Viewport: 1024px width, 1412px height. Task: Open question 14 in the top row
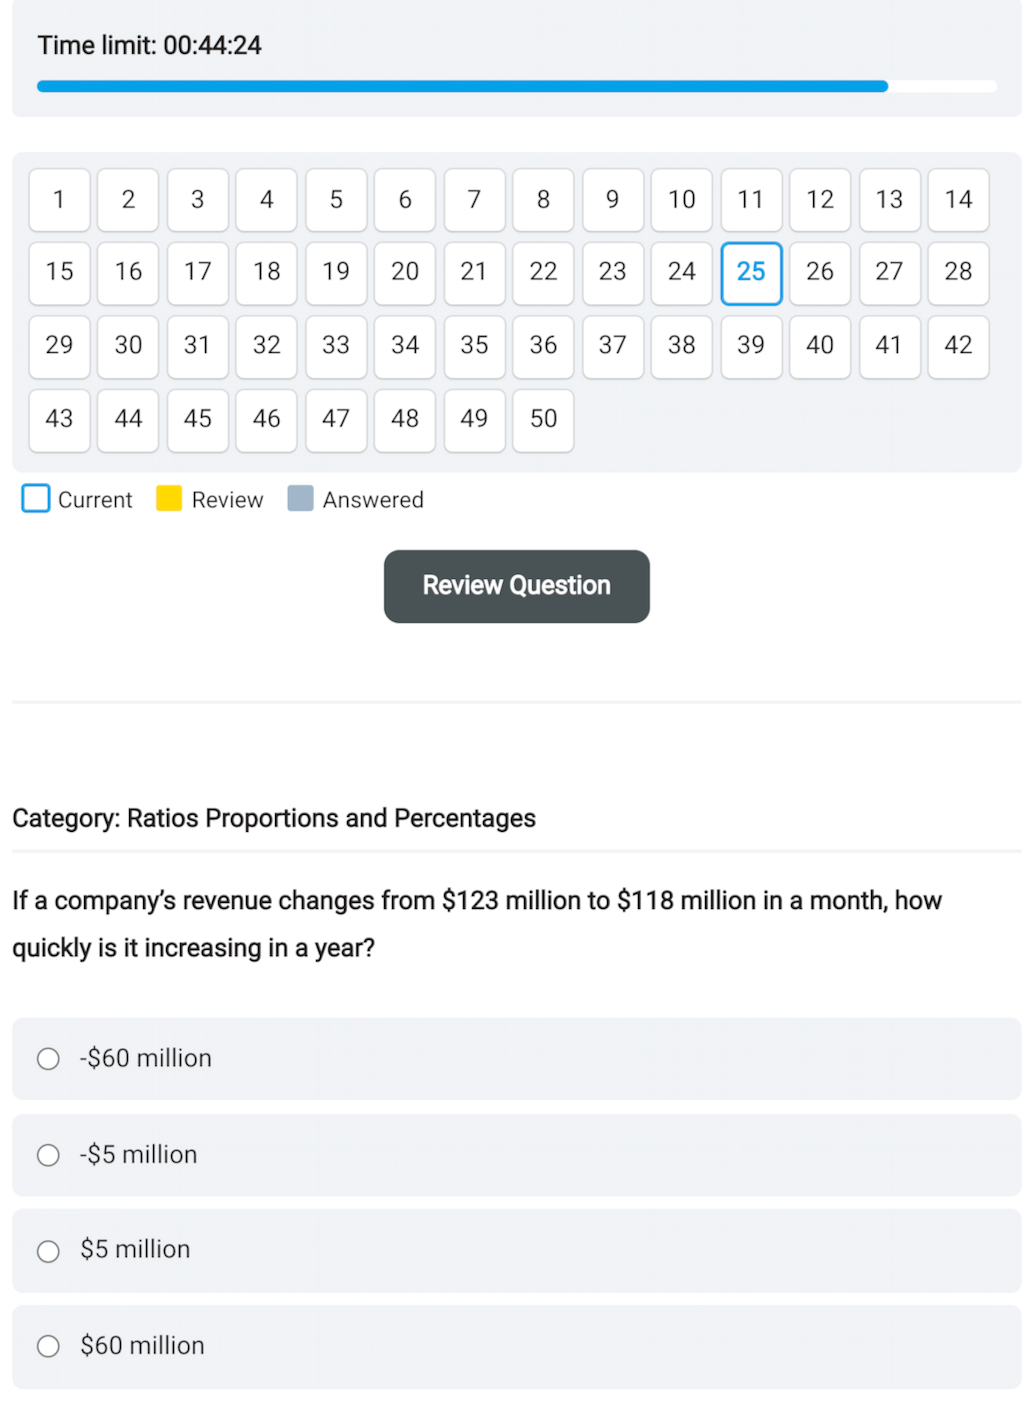(x=958, y=200)
